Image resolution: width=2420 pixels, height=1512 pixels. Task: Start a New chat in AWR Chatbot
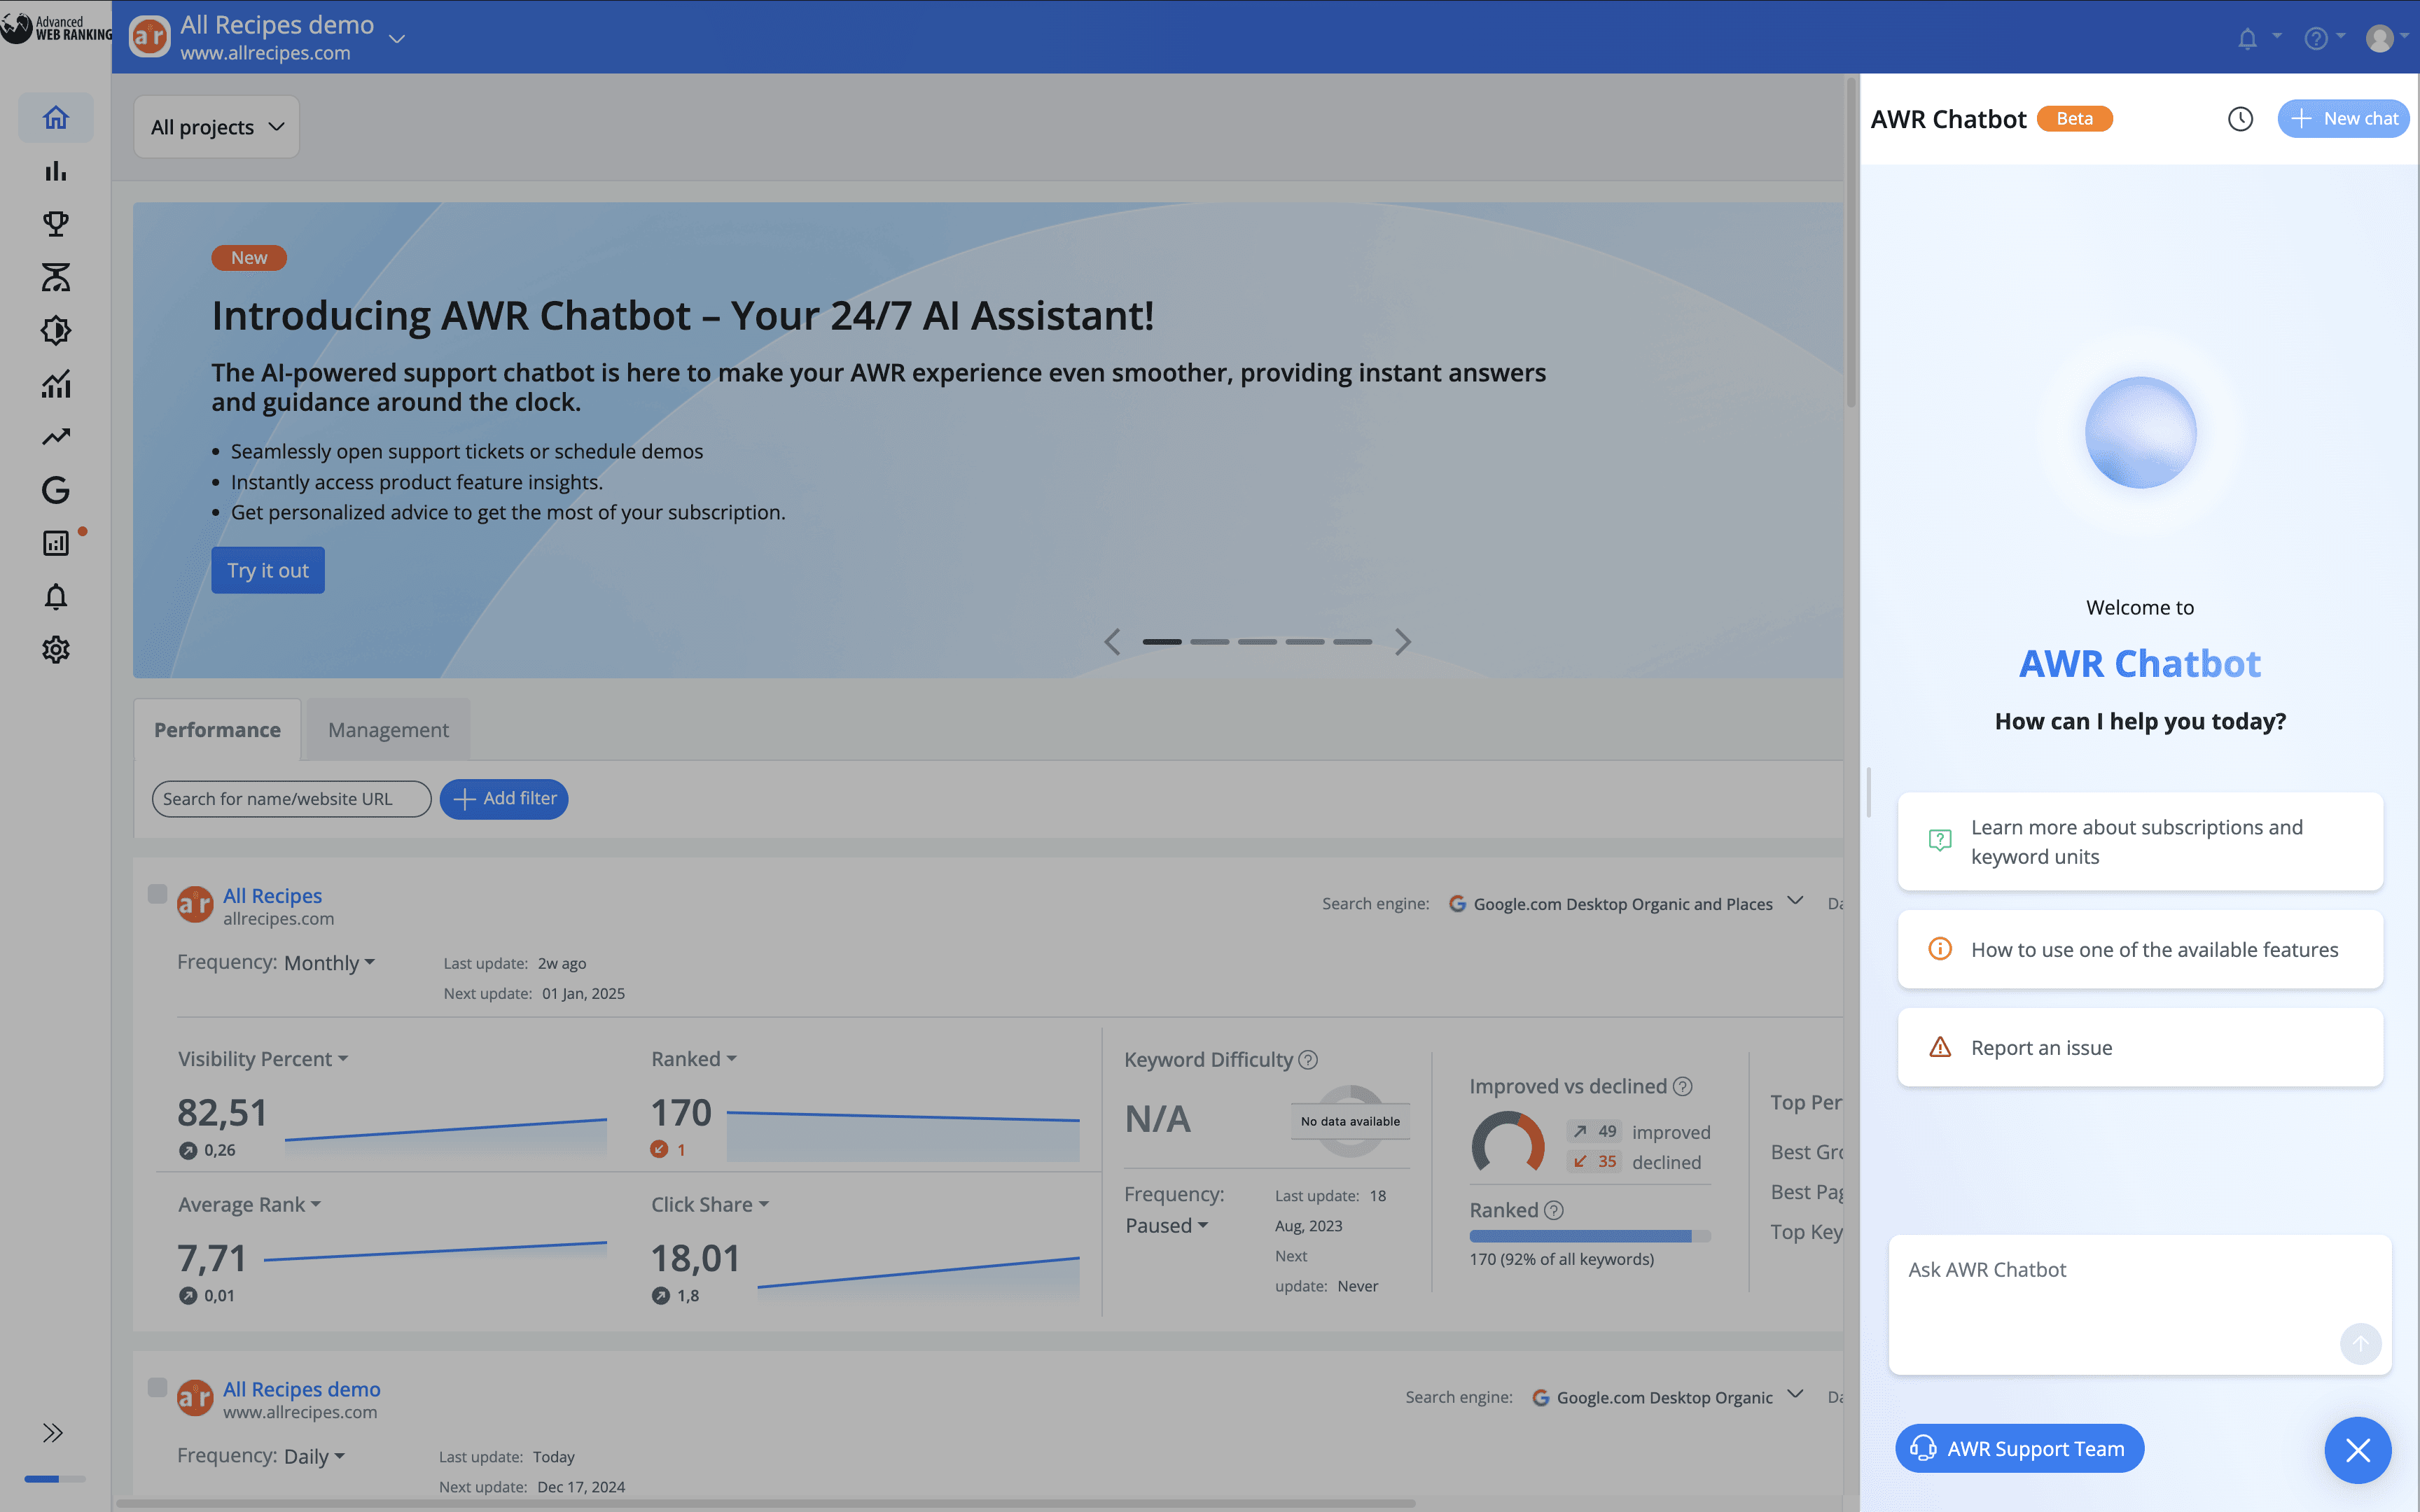pos(2343,119)
